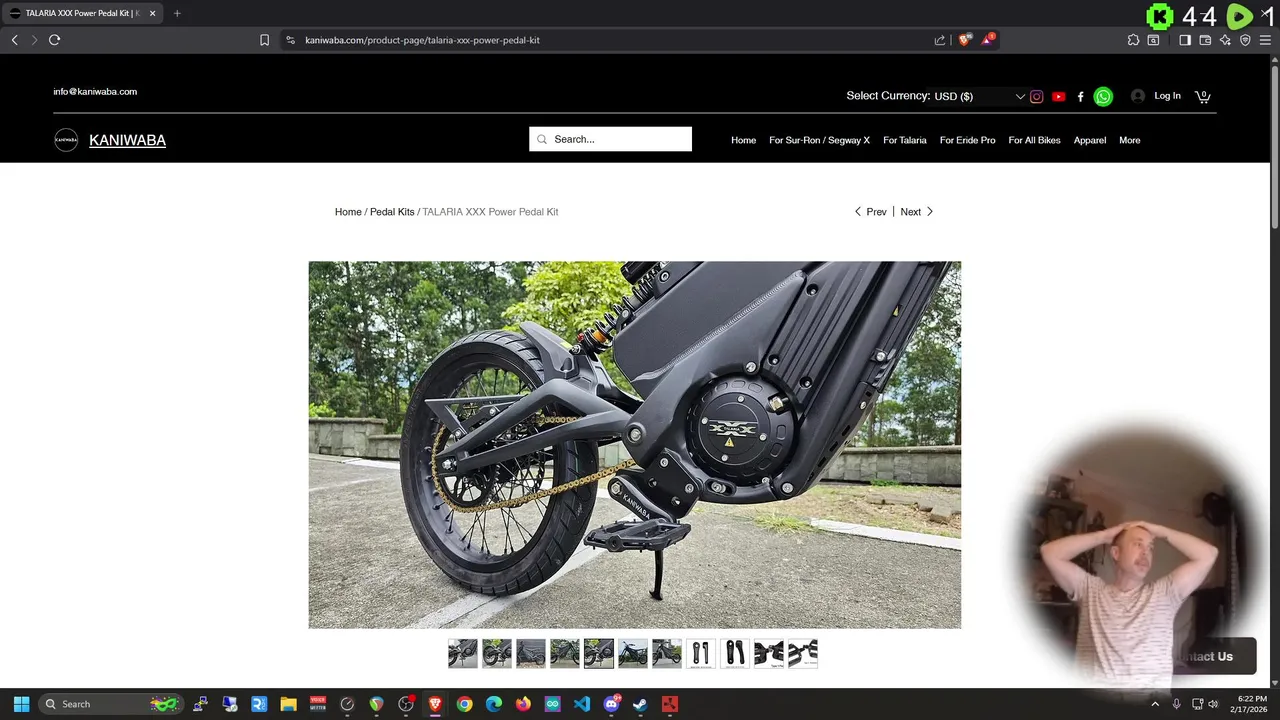Open the More navigation menu
1280x720 pixels.
[1129, 140]
